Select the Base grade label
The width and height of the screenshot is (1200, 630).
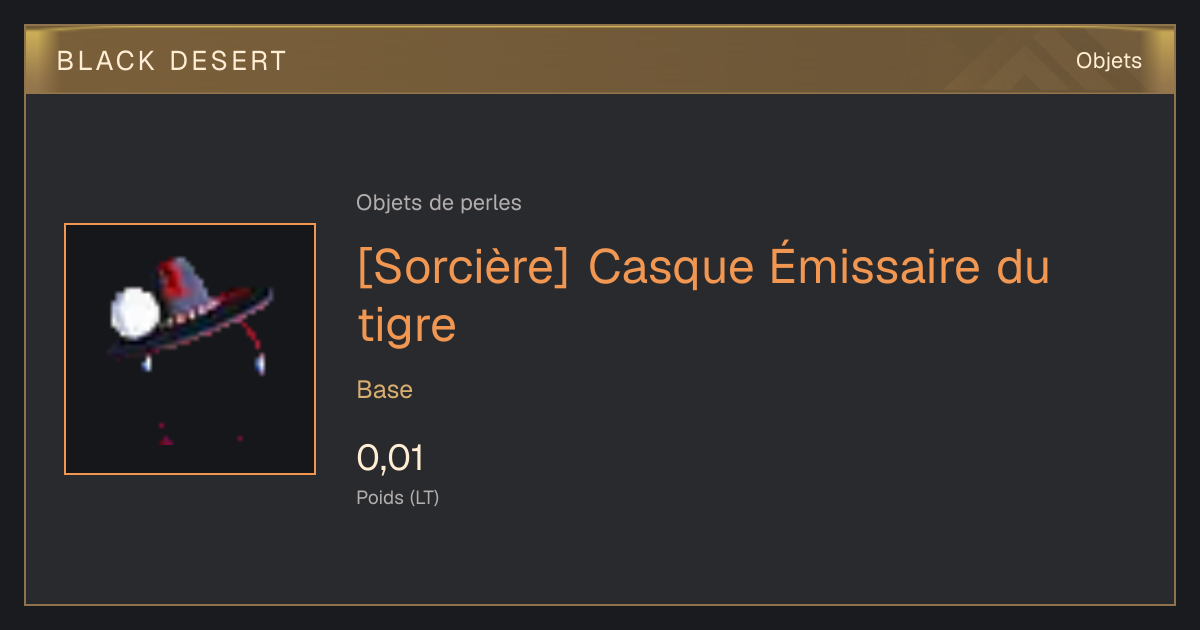pos(385,390)
